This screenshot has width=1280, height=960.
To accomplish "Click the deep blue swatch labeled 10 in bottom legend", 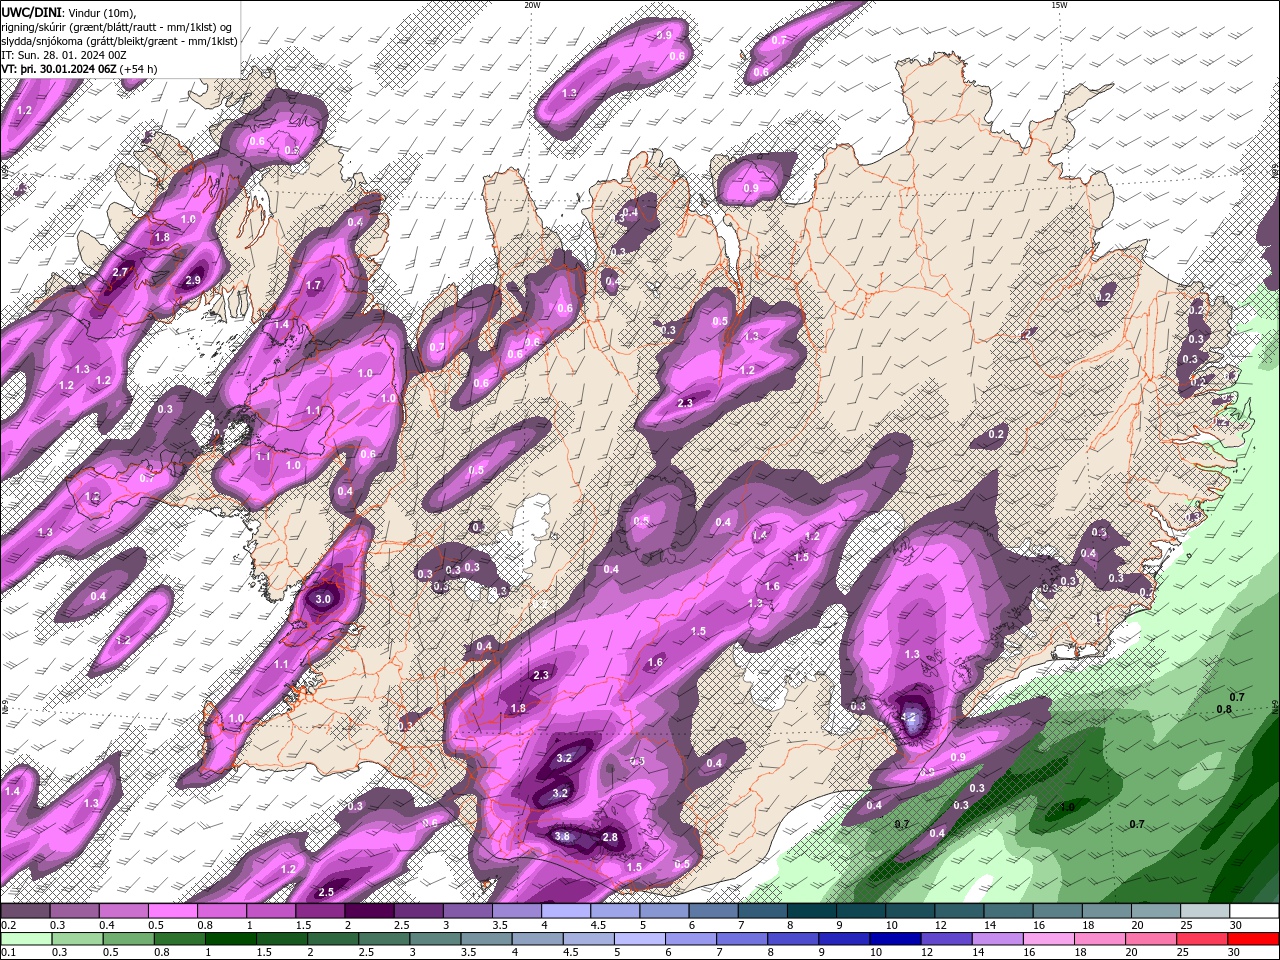I will tap(895, 939).
